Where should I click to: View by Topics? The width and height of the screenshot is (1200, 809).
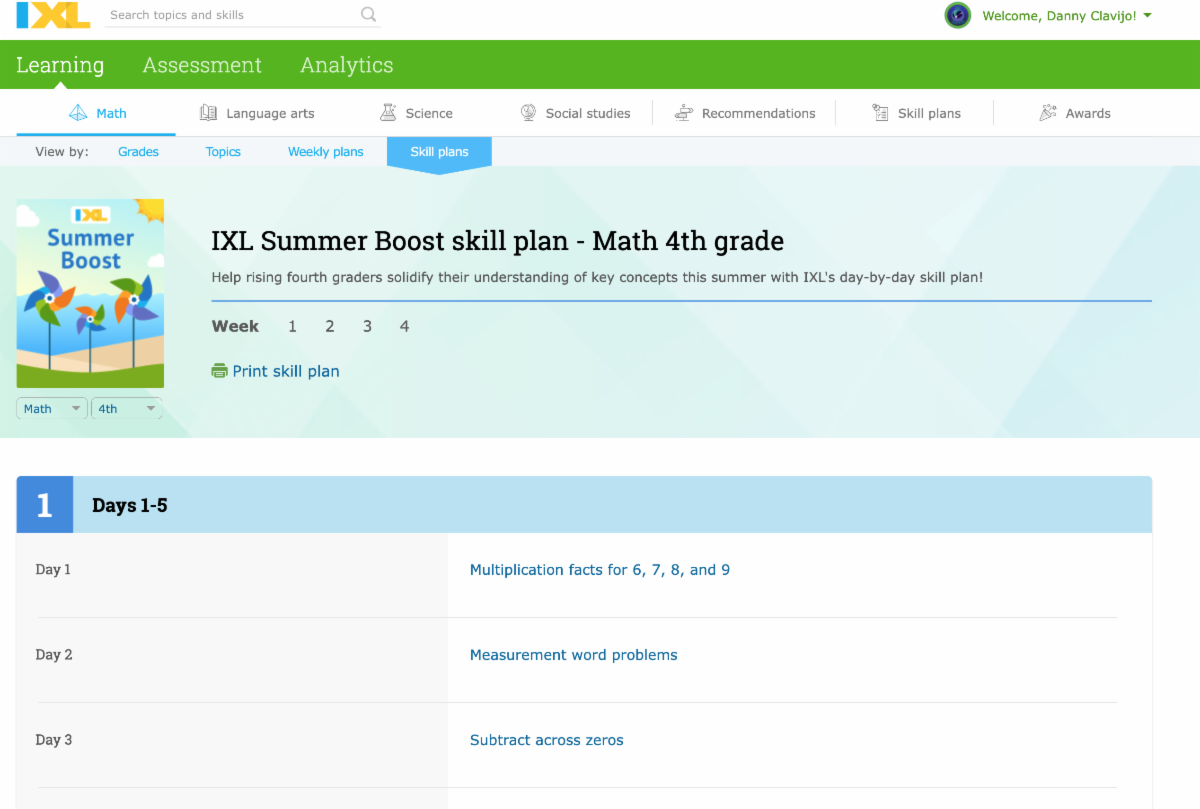pyautogui.click(x=223, y=152)
